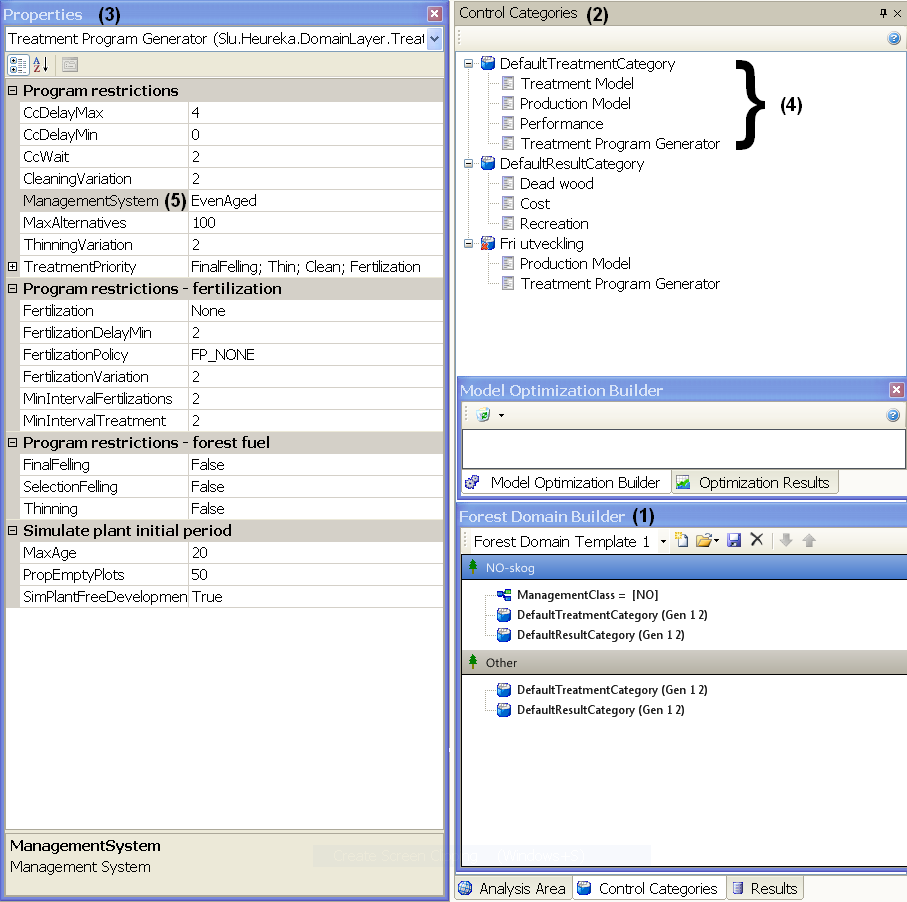Click new Forest Domain template icon

click(x=682, y=540)
